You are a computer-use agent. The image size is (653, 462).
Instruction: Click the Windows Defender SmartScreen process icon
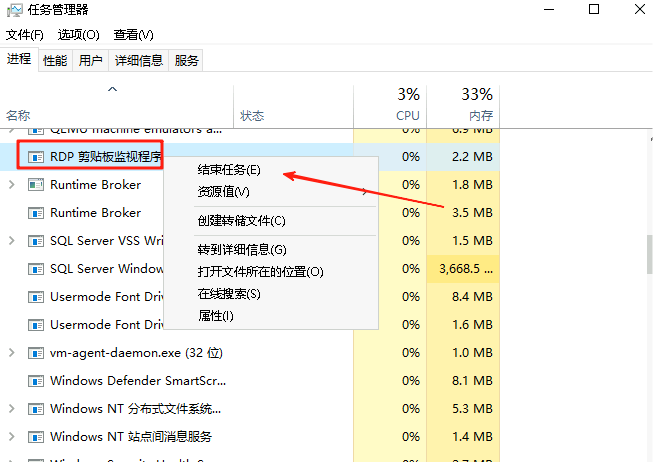coord(36,381)
